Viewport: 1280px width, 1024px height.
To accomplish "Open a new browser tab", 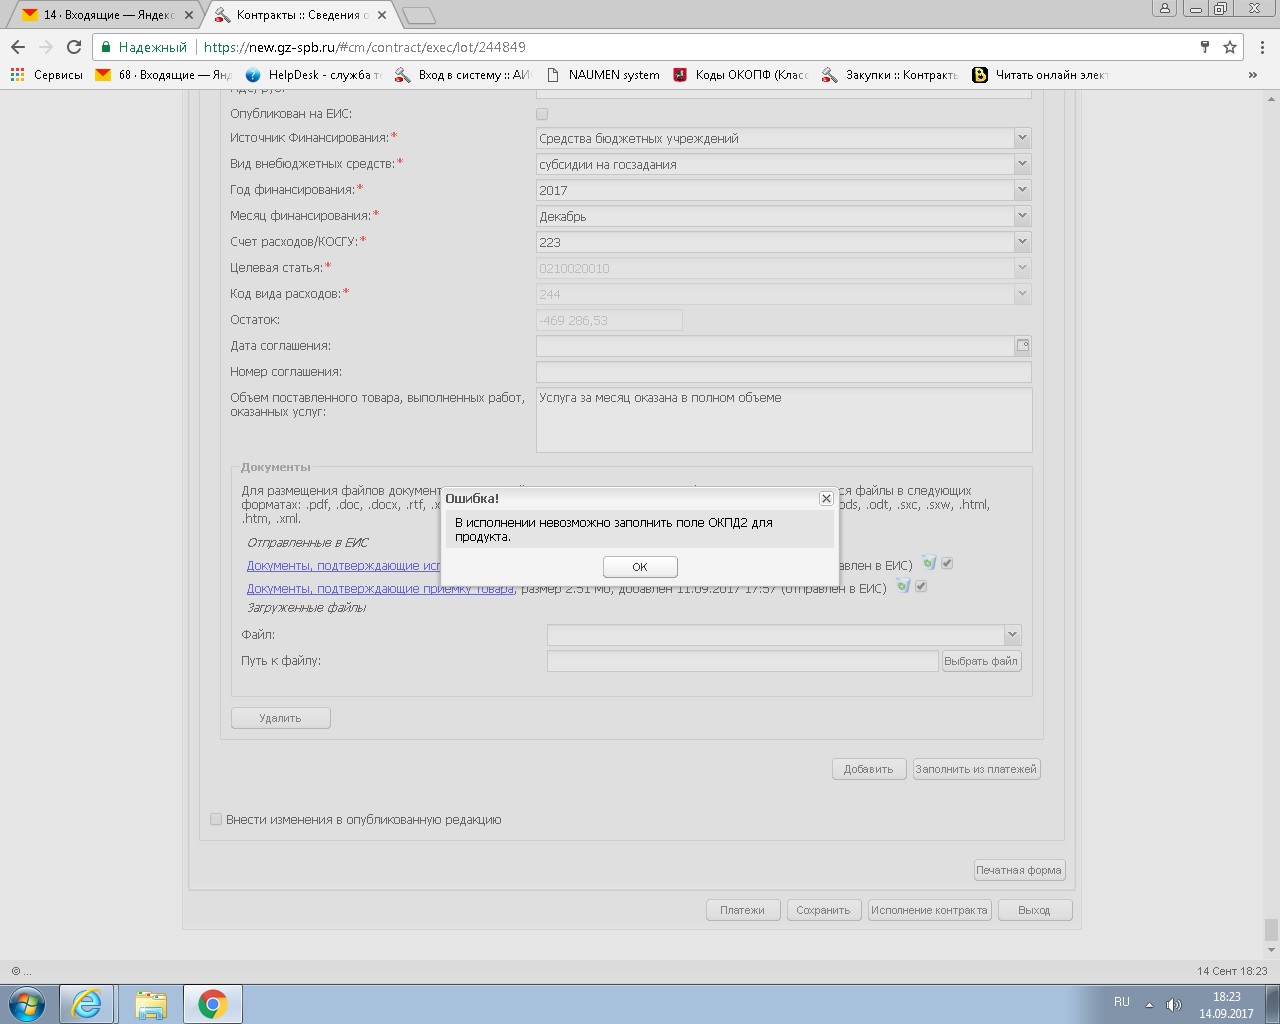I will tap(418, 15).
